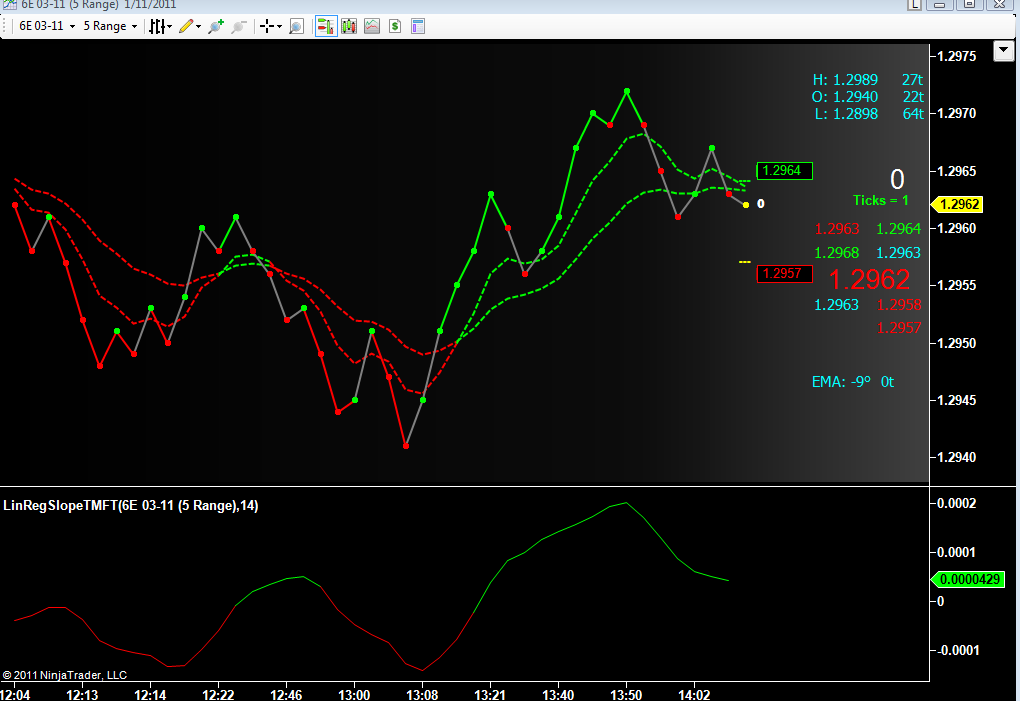
Task: Open the chart Properties table icon
Action: point(418,26)
